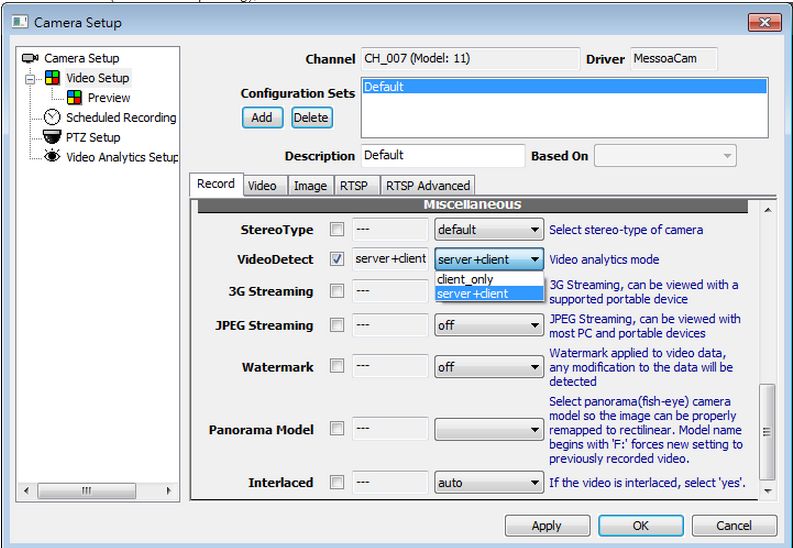Close the Camera Setup window

click(764, 22)
